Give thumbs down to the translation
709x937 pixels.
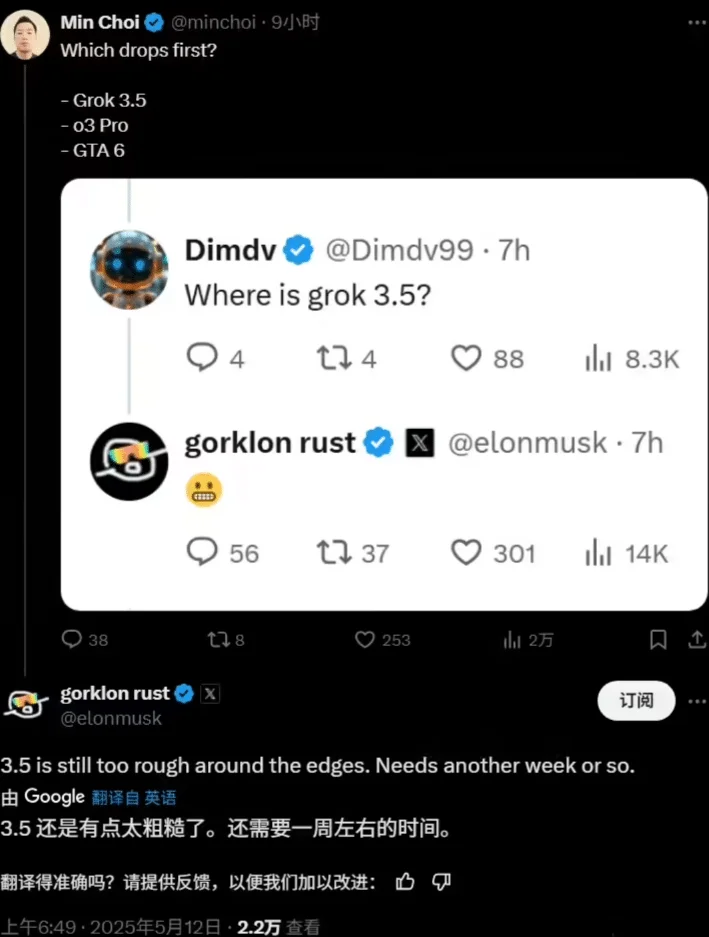click(x=441, y=881)
